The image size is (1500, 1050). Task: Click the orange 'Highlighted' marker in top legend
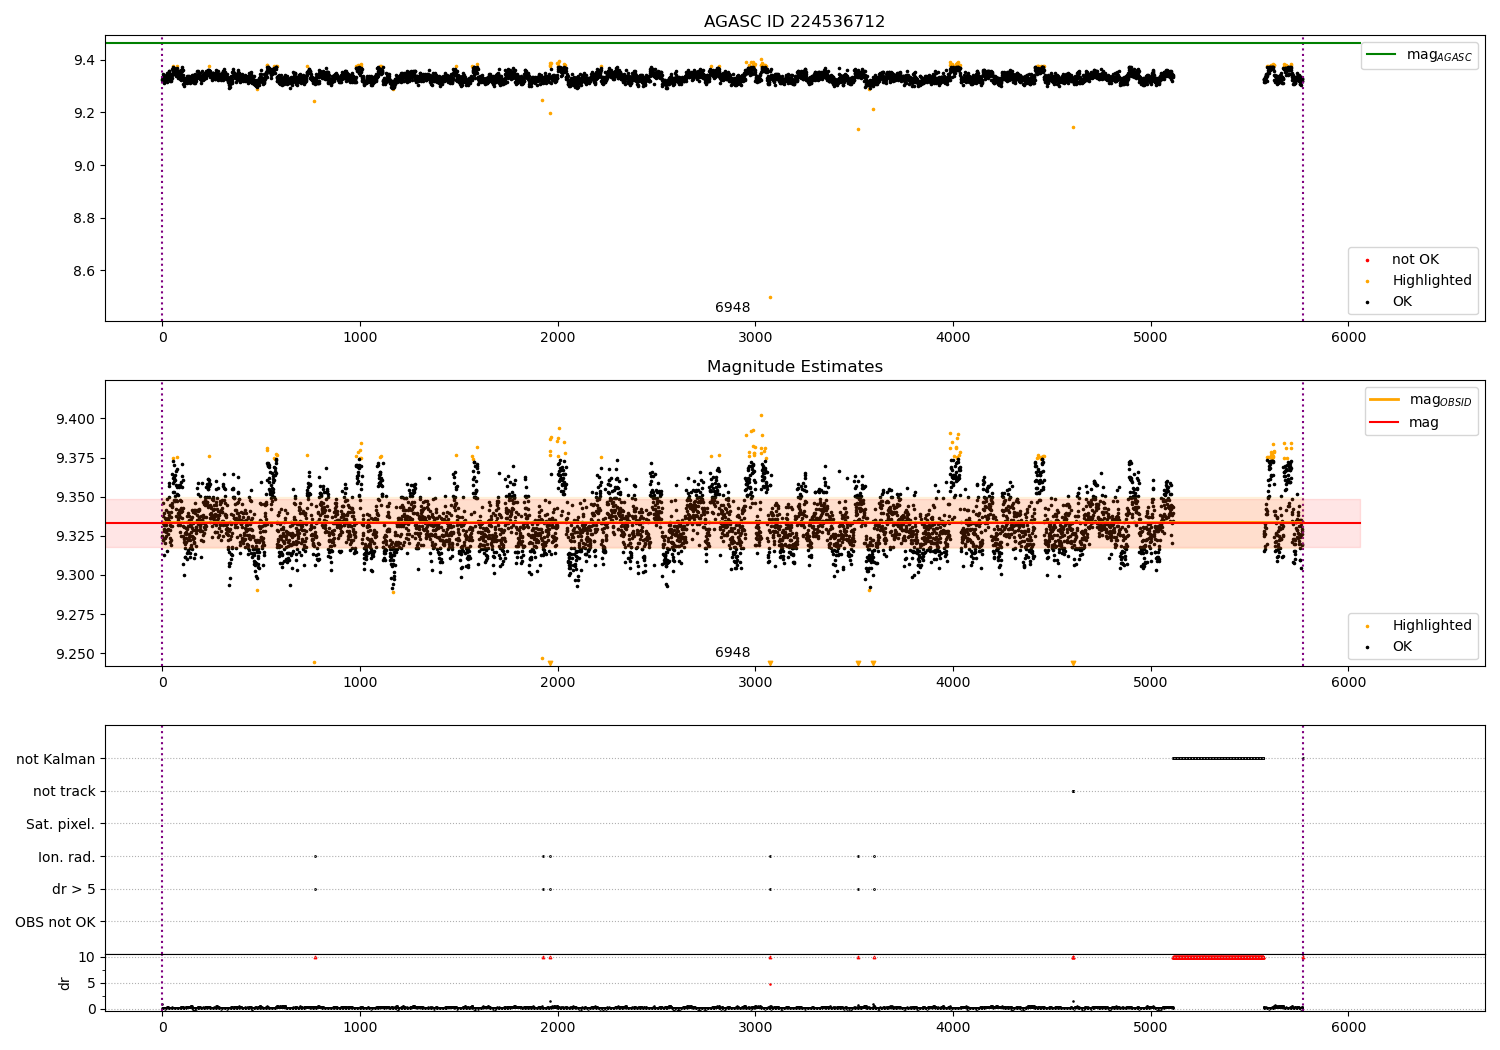pos(1367,281)
